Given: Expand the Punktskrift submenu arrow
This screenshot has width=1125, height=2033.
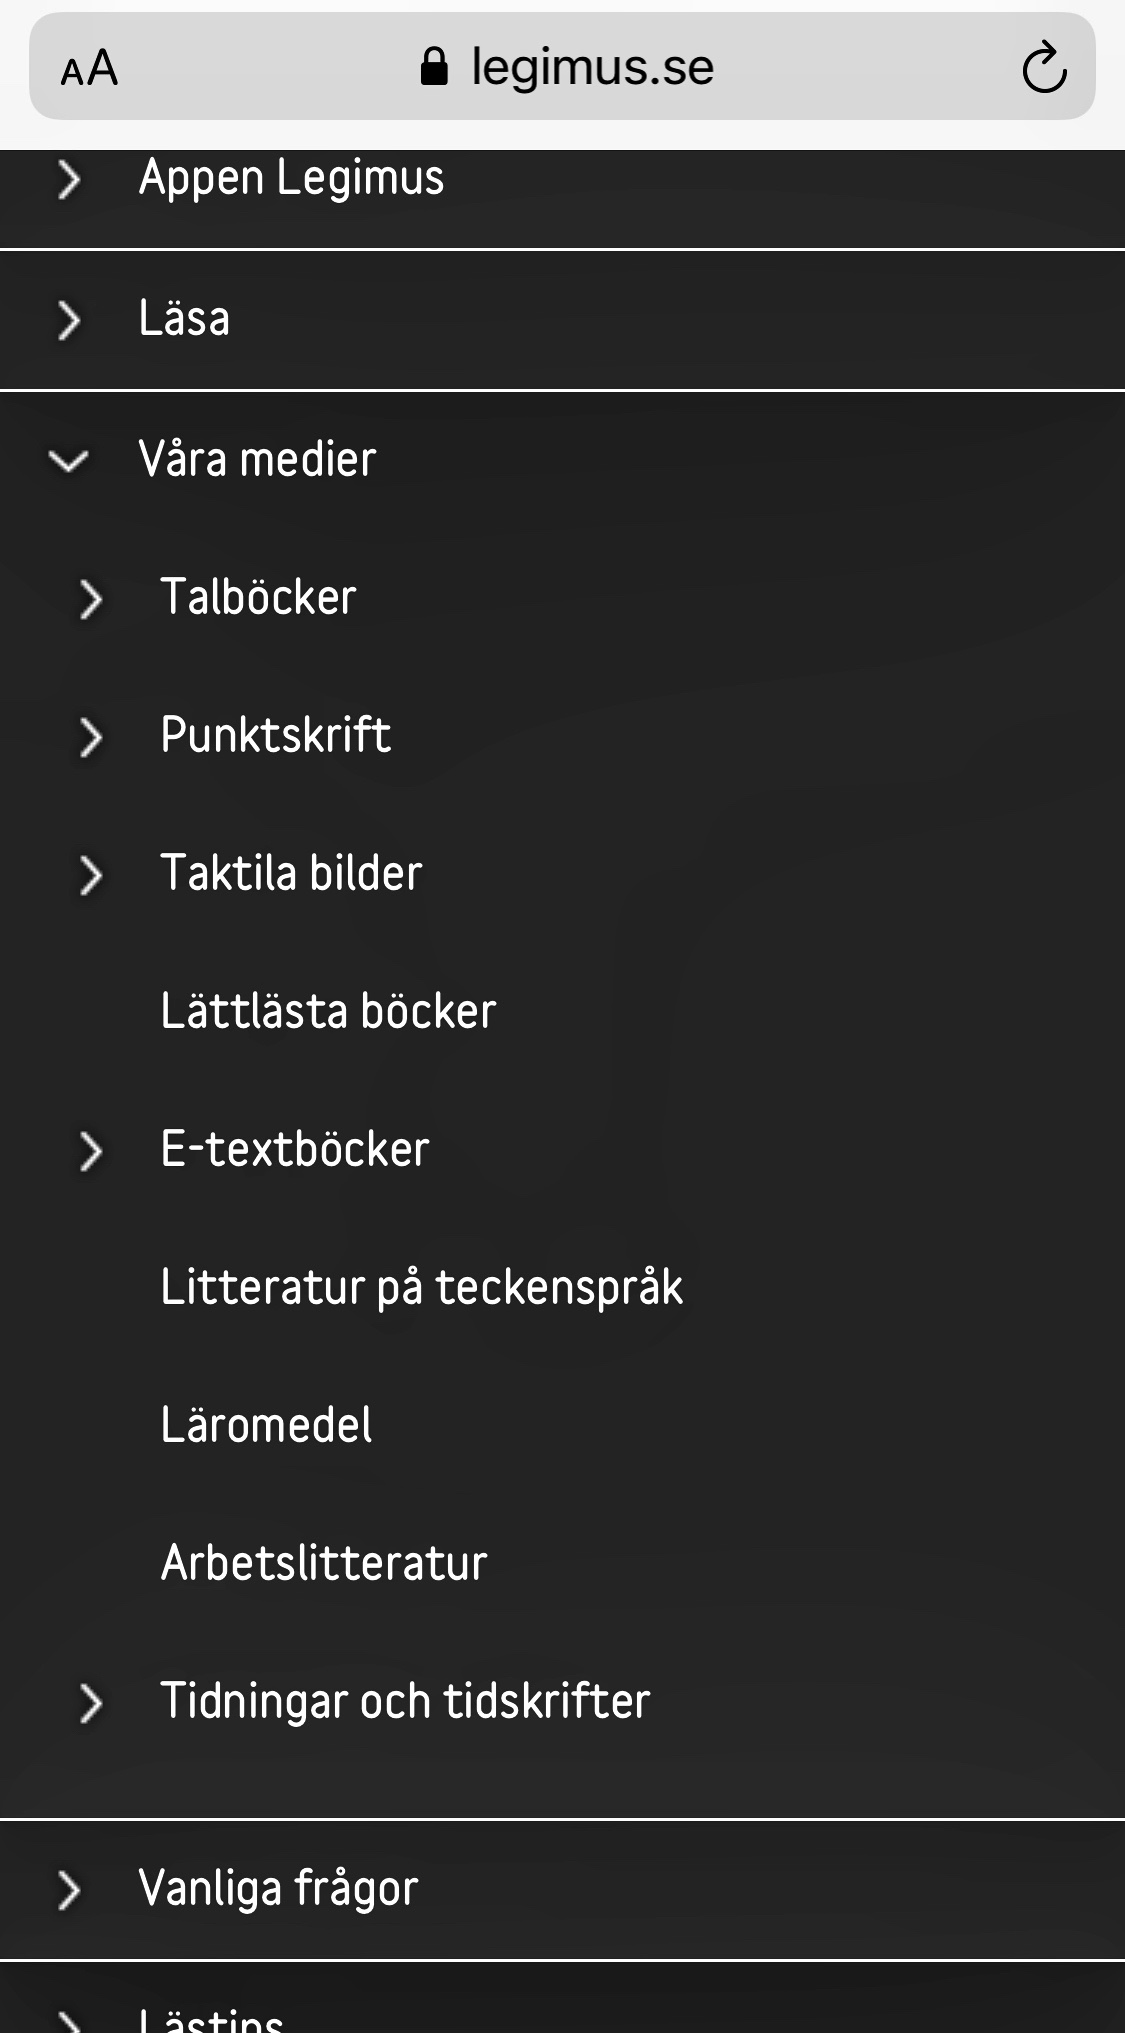Looking at the screenshot, I should 90,736.
